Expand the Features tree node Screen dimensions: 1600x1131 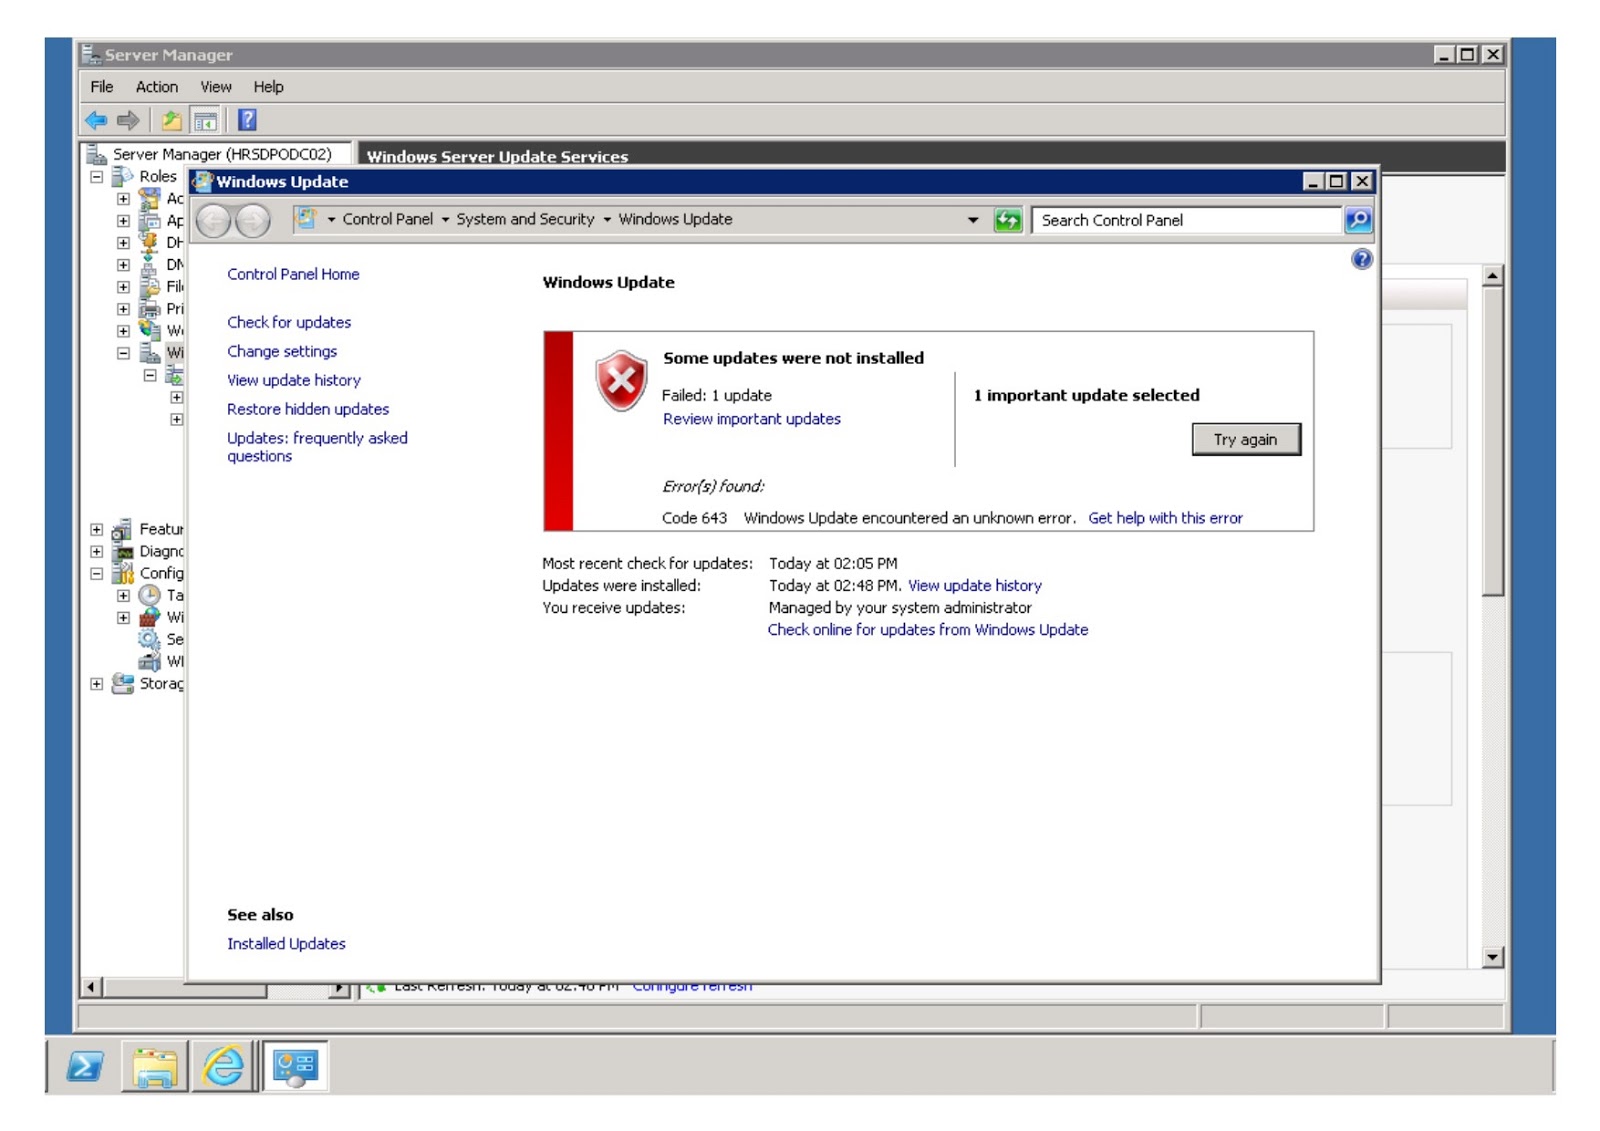coord(97,529)
